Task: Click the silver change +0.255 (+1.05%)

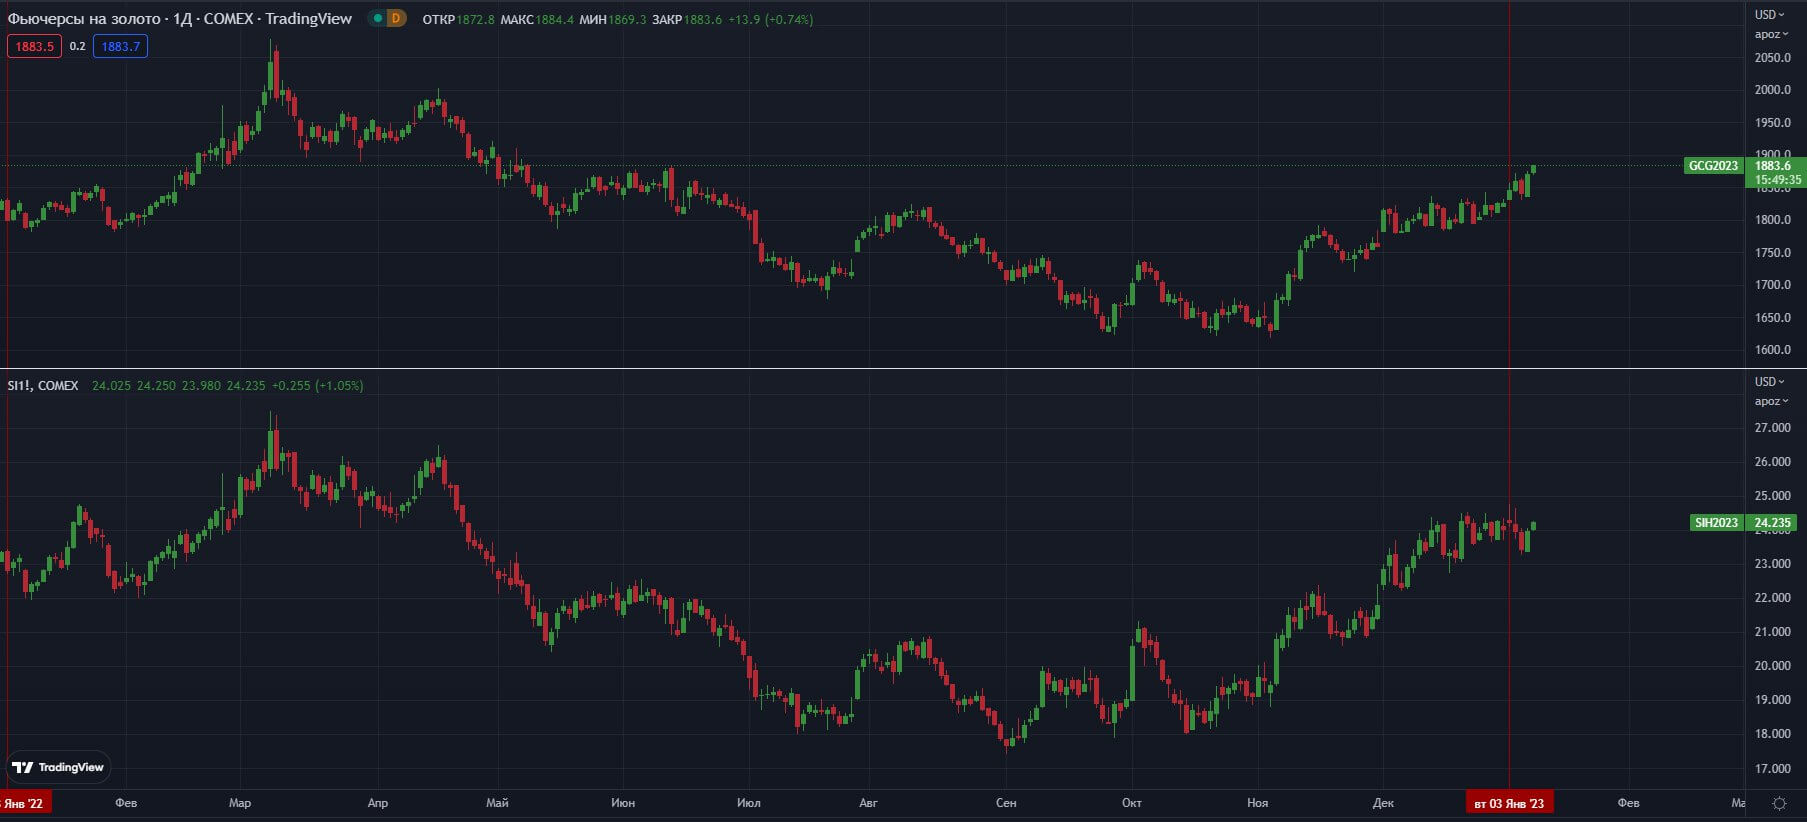Action: pyautogui.click(x=317, y=385)
